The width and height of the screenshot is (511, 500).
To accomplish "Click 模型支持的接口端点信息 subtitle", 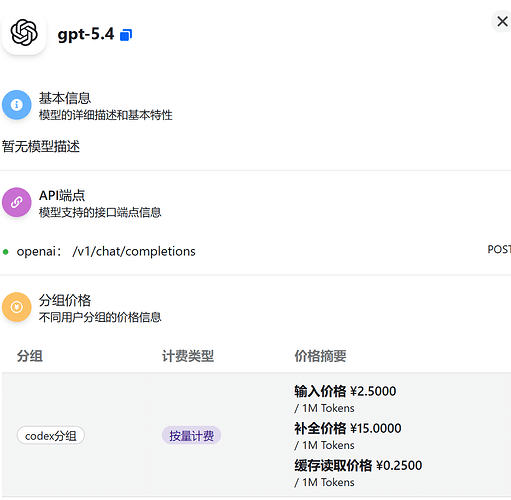I will click(x=100, y=212).
